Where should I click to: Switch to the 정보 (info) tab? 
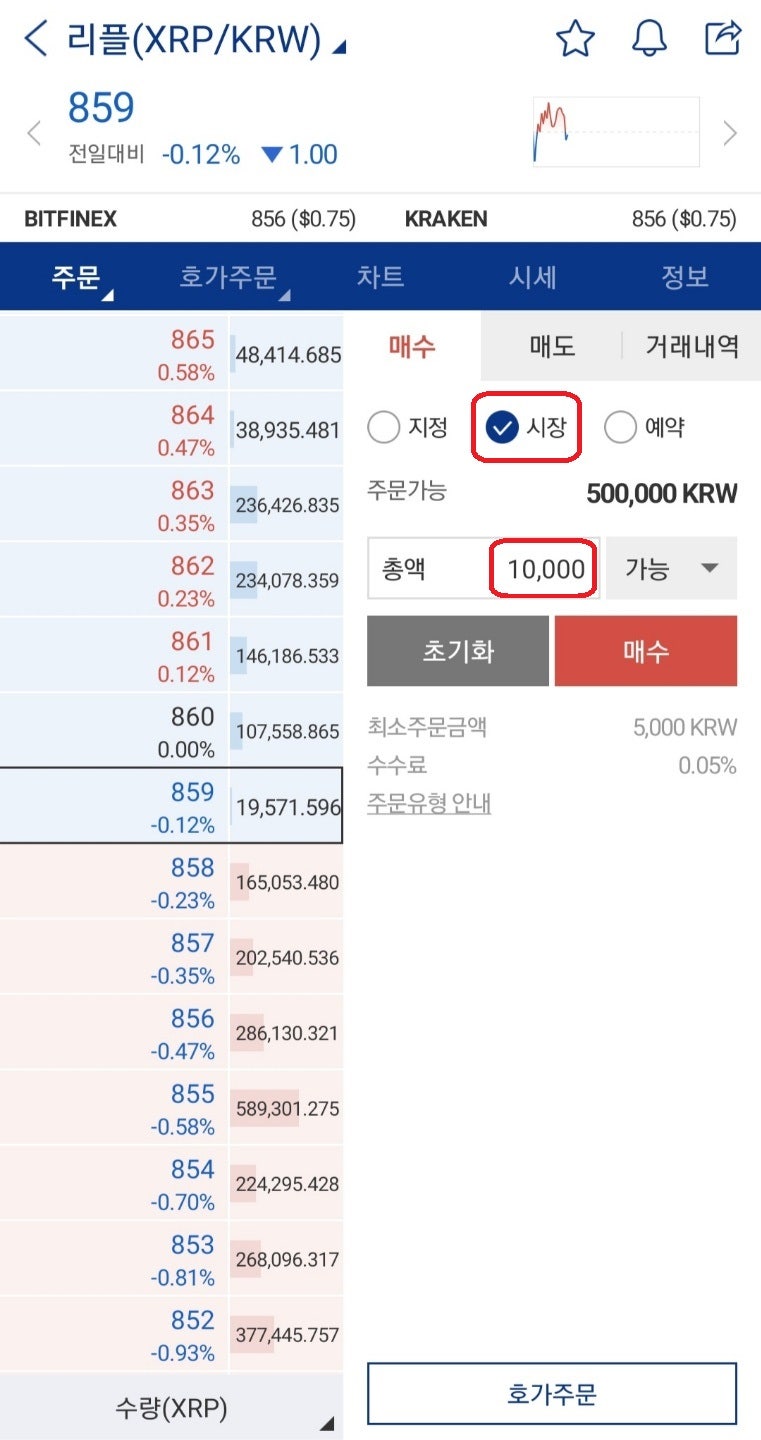(686, 278)
